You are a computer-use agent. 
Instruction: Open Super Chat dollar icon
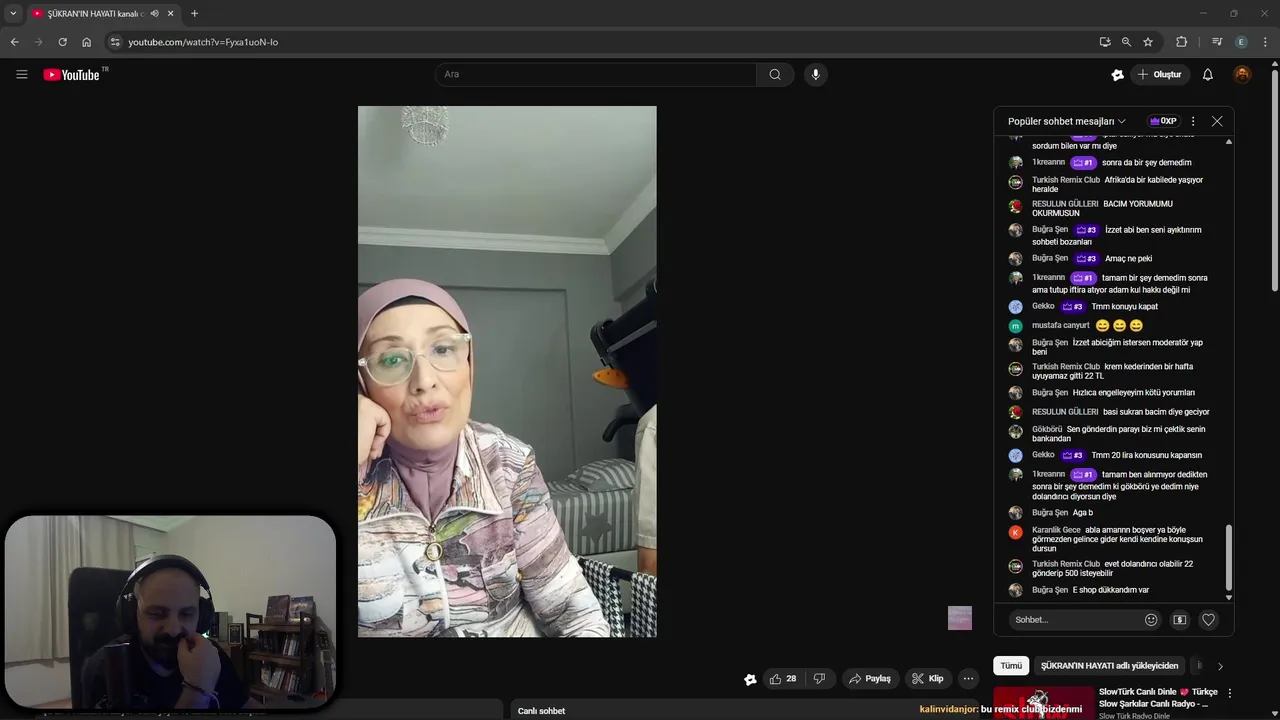[x=1180, y=620]
